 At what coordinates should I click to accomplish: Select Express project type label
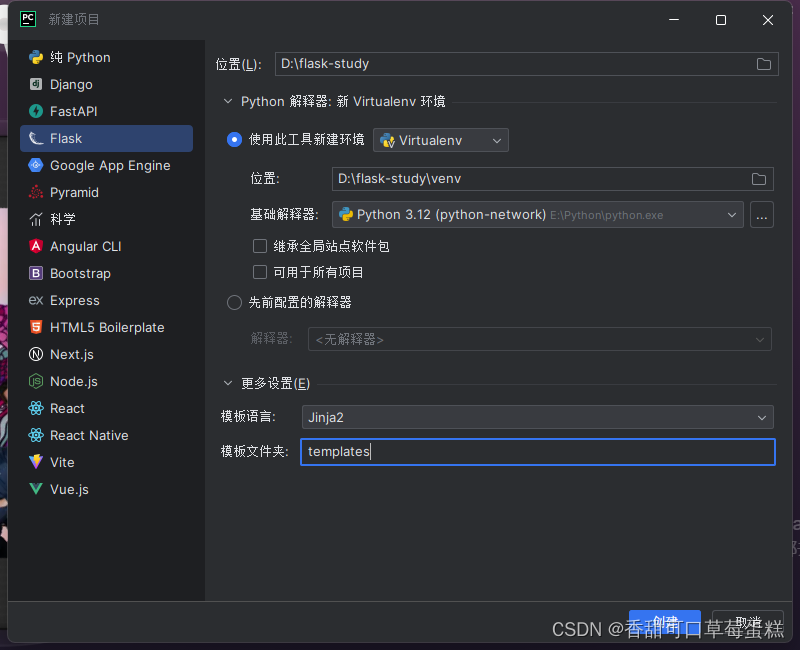[74, 301]
